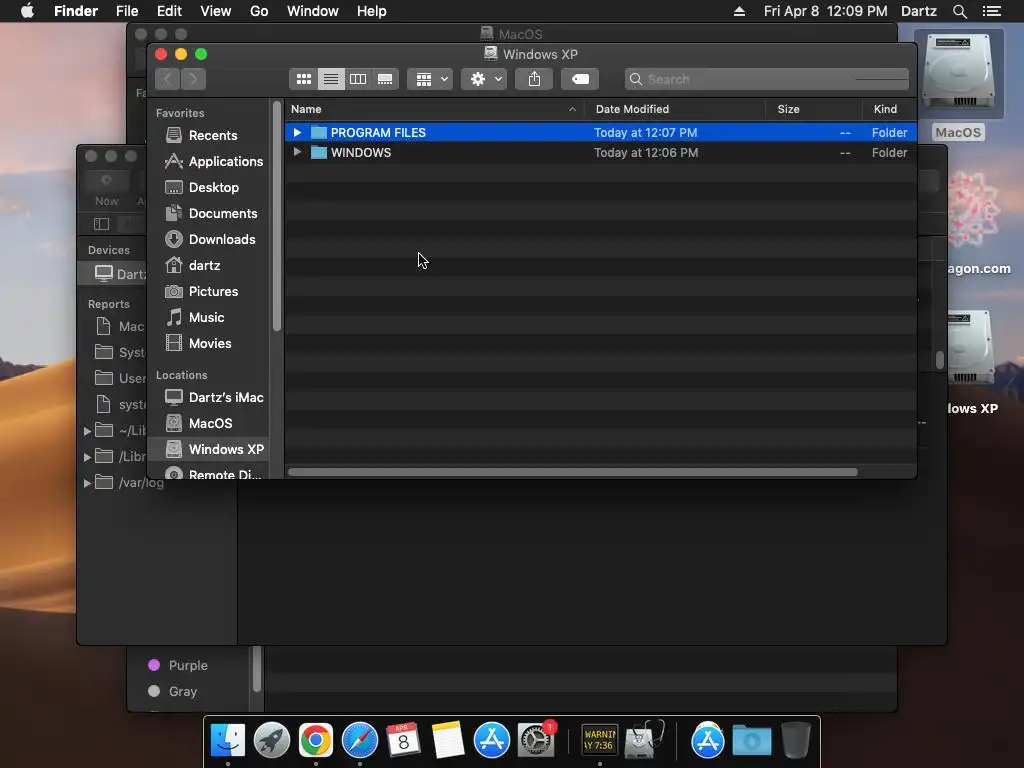Image resolution: width=1024 pixels, height=768 pixels.
Task: Open Google Chrome from the Dock
Action: tap(316, 741)
